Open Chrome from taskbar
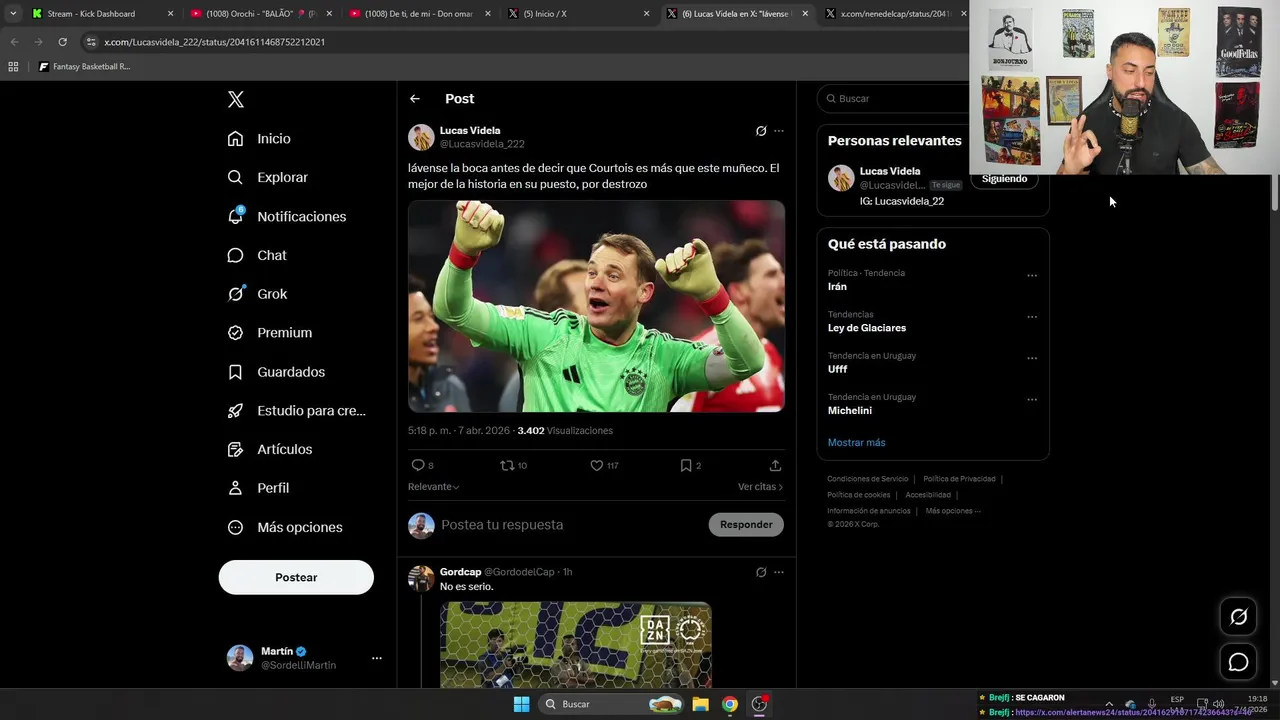Viewport: 1280px width, 720px height. [x=730, y=704]
